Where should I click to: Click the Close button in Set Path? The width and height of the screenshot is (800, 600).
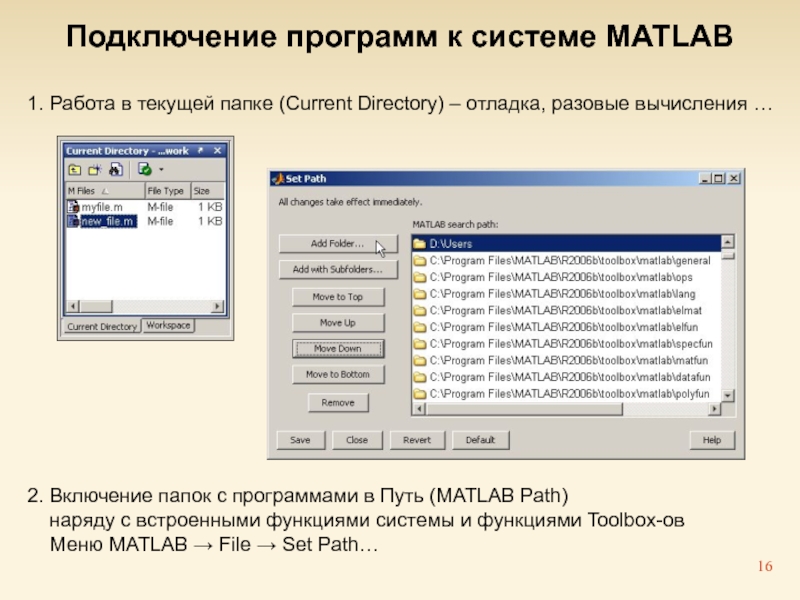(357, 440)
